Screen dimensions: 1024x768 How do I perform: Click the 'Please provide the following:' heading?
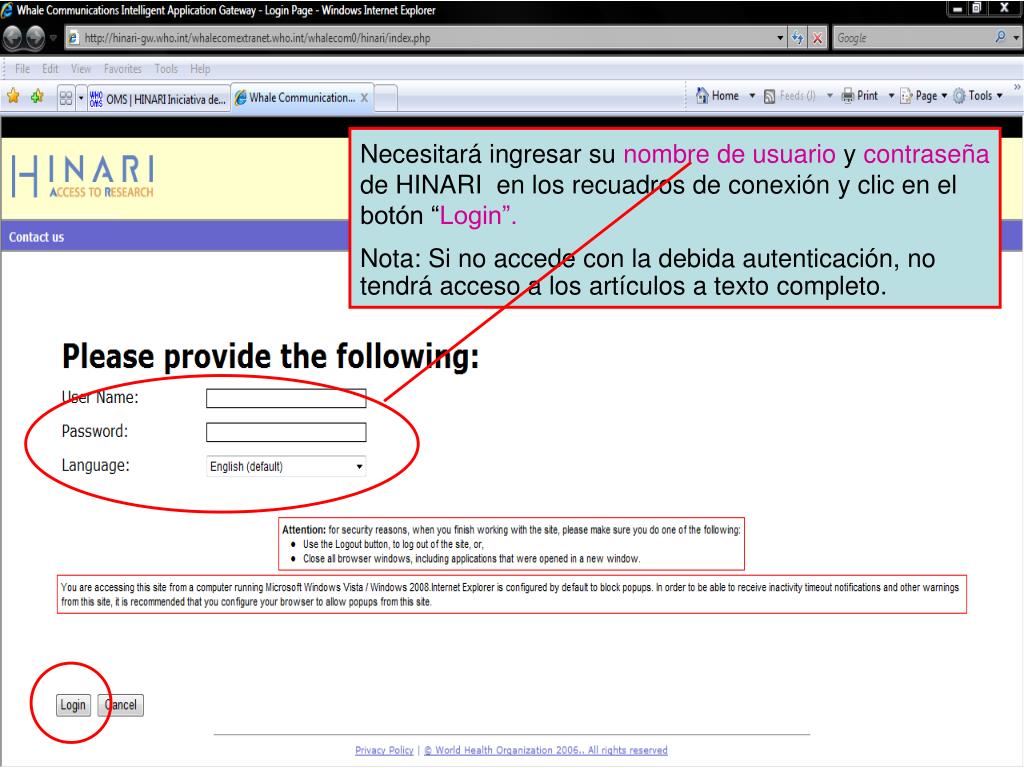(270, 357)
